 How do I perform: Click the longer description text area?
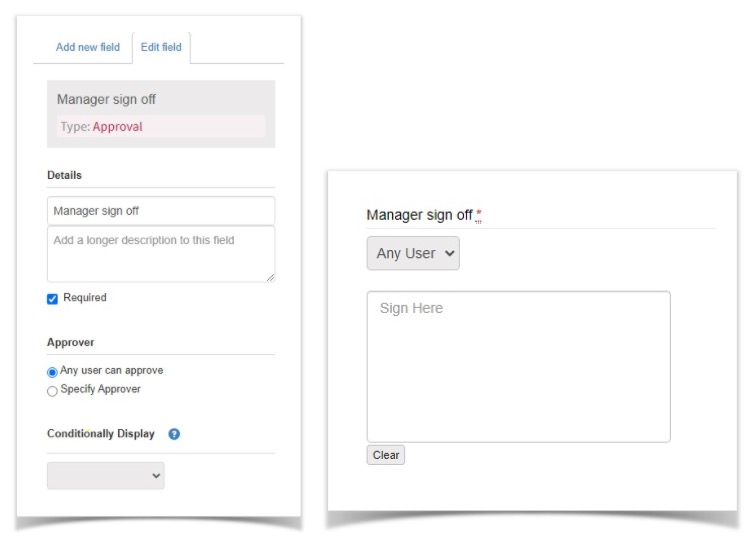click(x=160, y=254)
